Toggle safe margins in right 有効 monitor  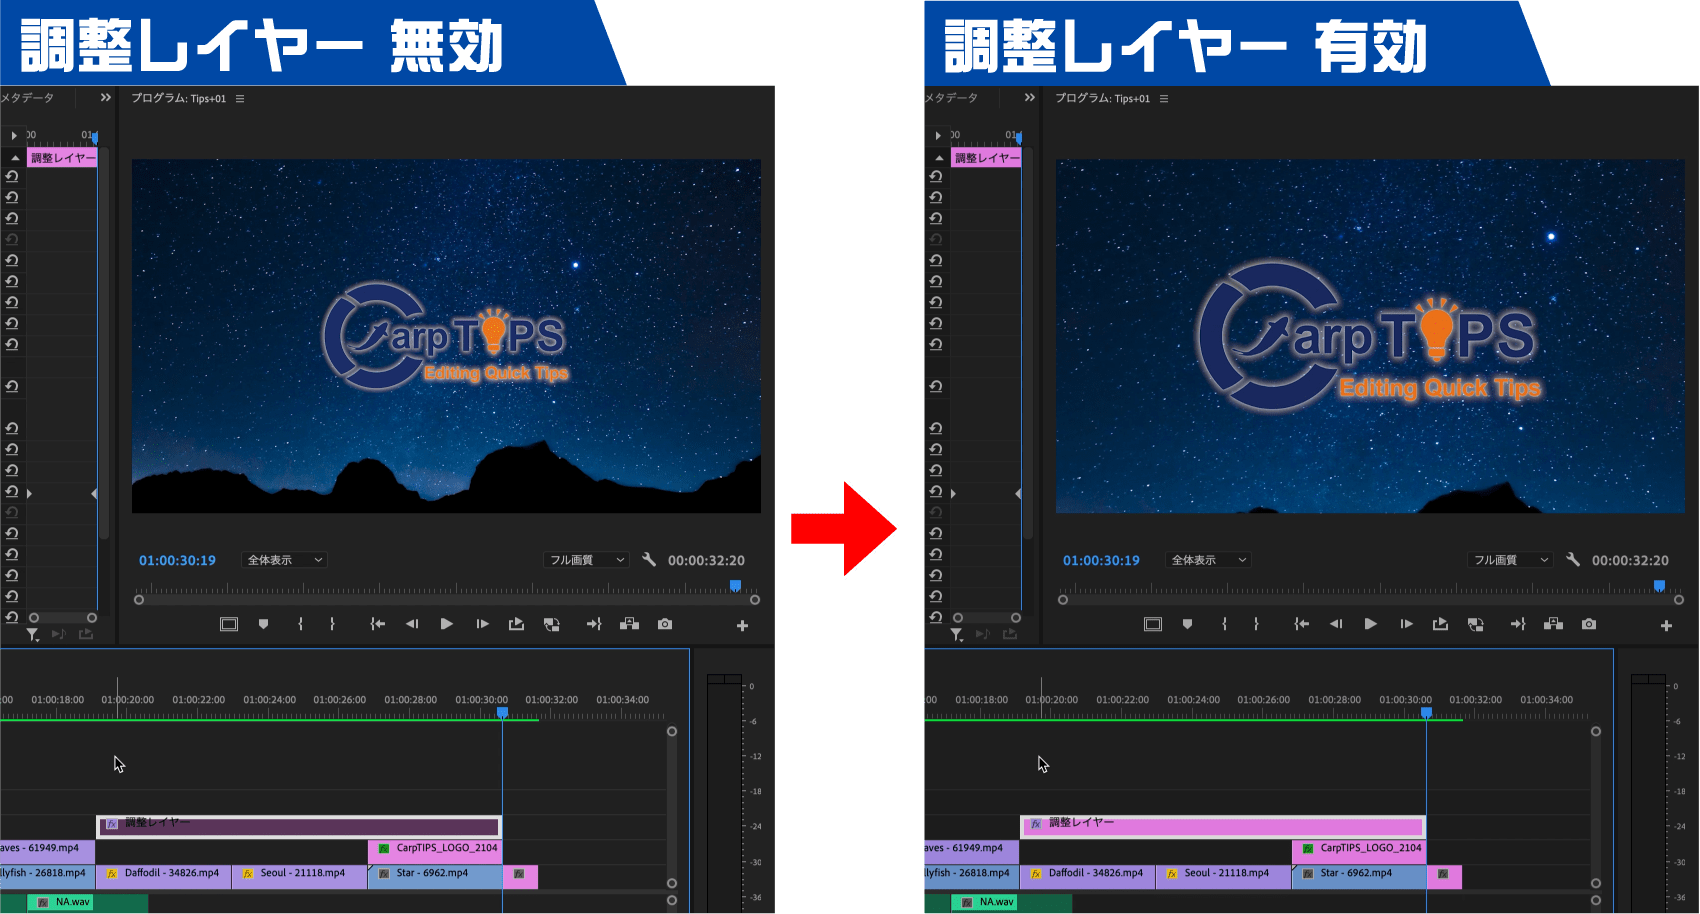click(x=1153, y=624)
